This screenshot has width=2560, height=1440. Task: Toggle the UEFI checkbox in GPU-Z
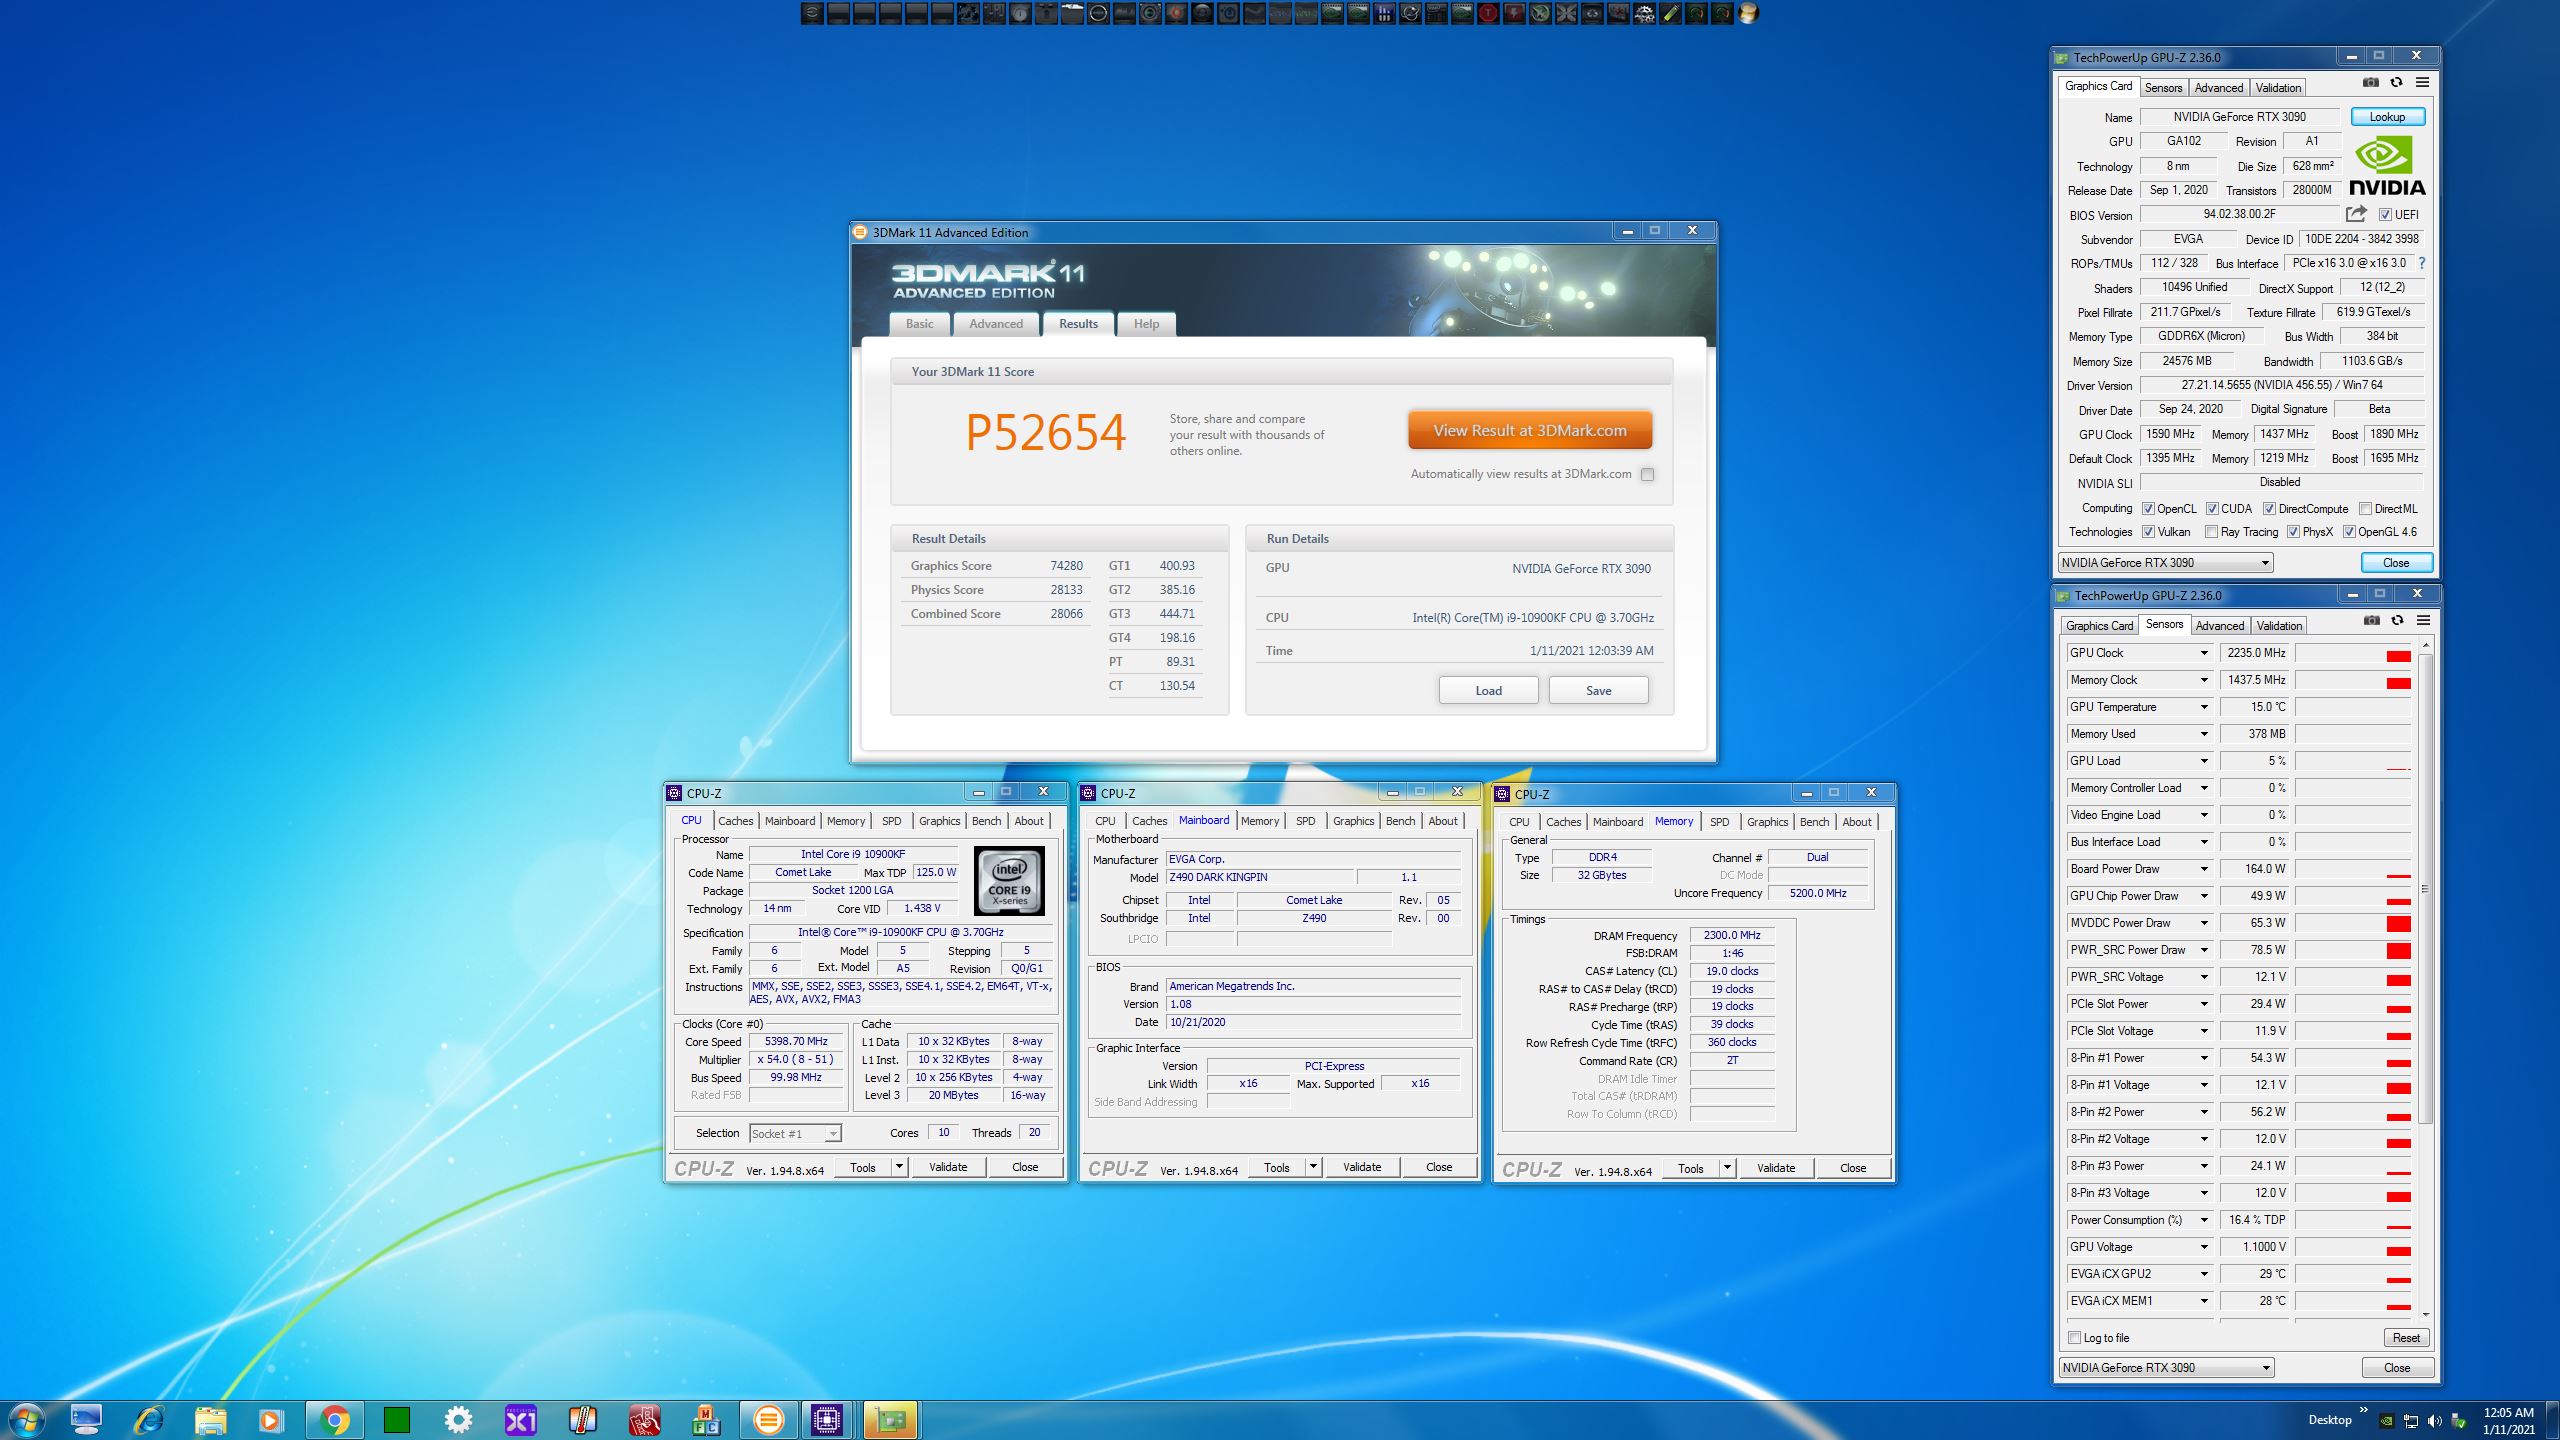pyautogui.click(x=2385, y=215)
